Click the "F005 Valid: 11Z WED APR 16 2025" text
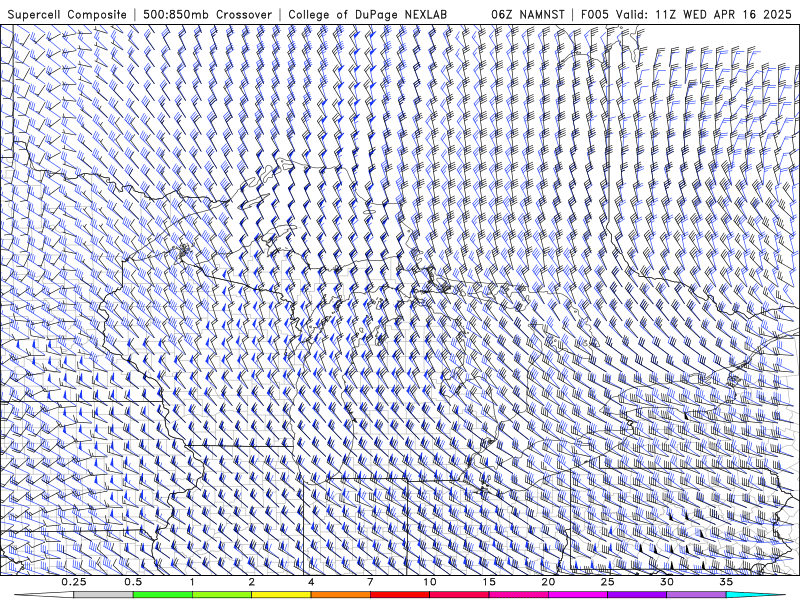This screenshot has width=800, height=600. [x=686, y=14]
